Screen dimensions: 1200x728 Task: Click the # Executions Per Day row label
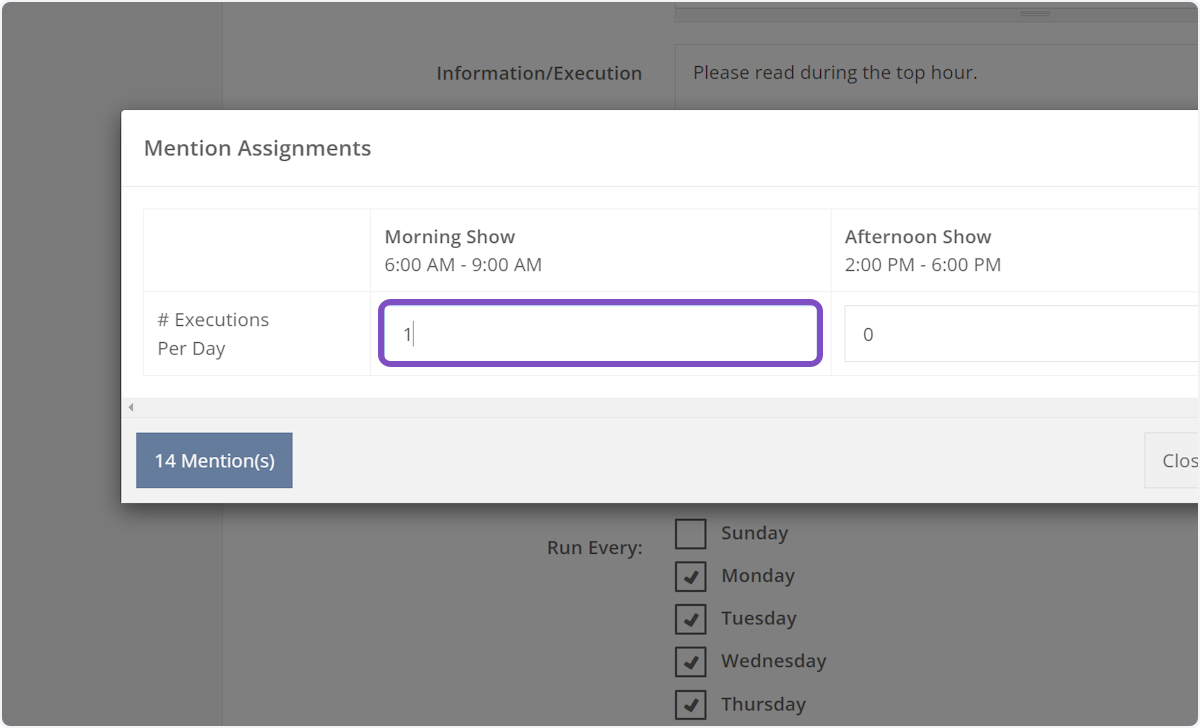pos(213,333)
